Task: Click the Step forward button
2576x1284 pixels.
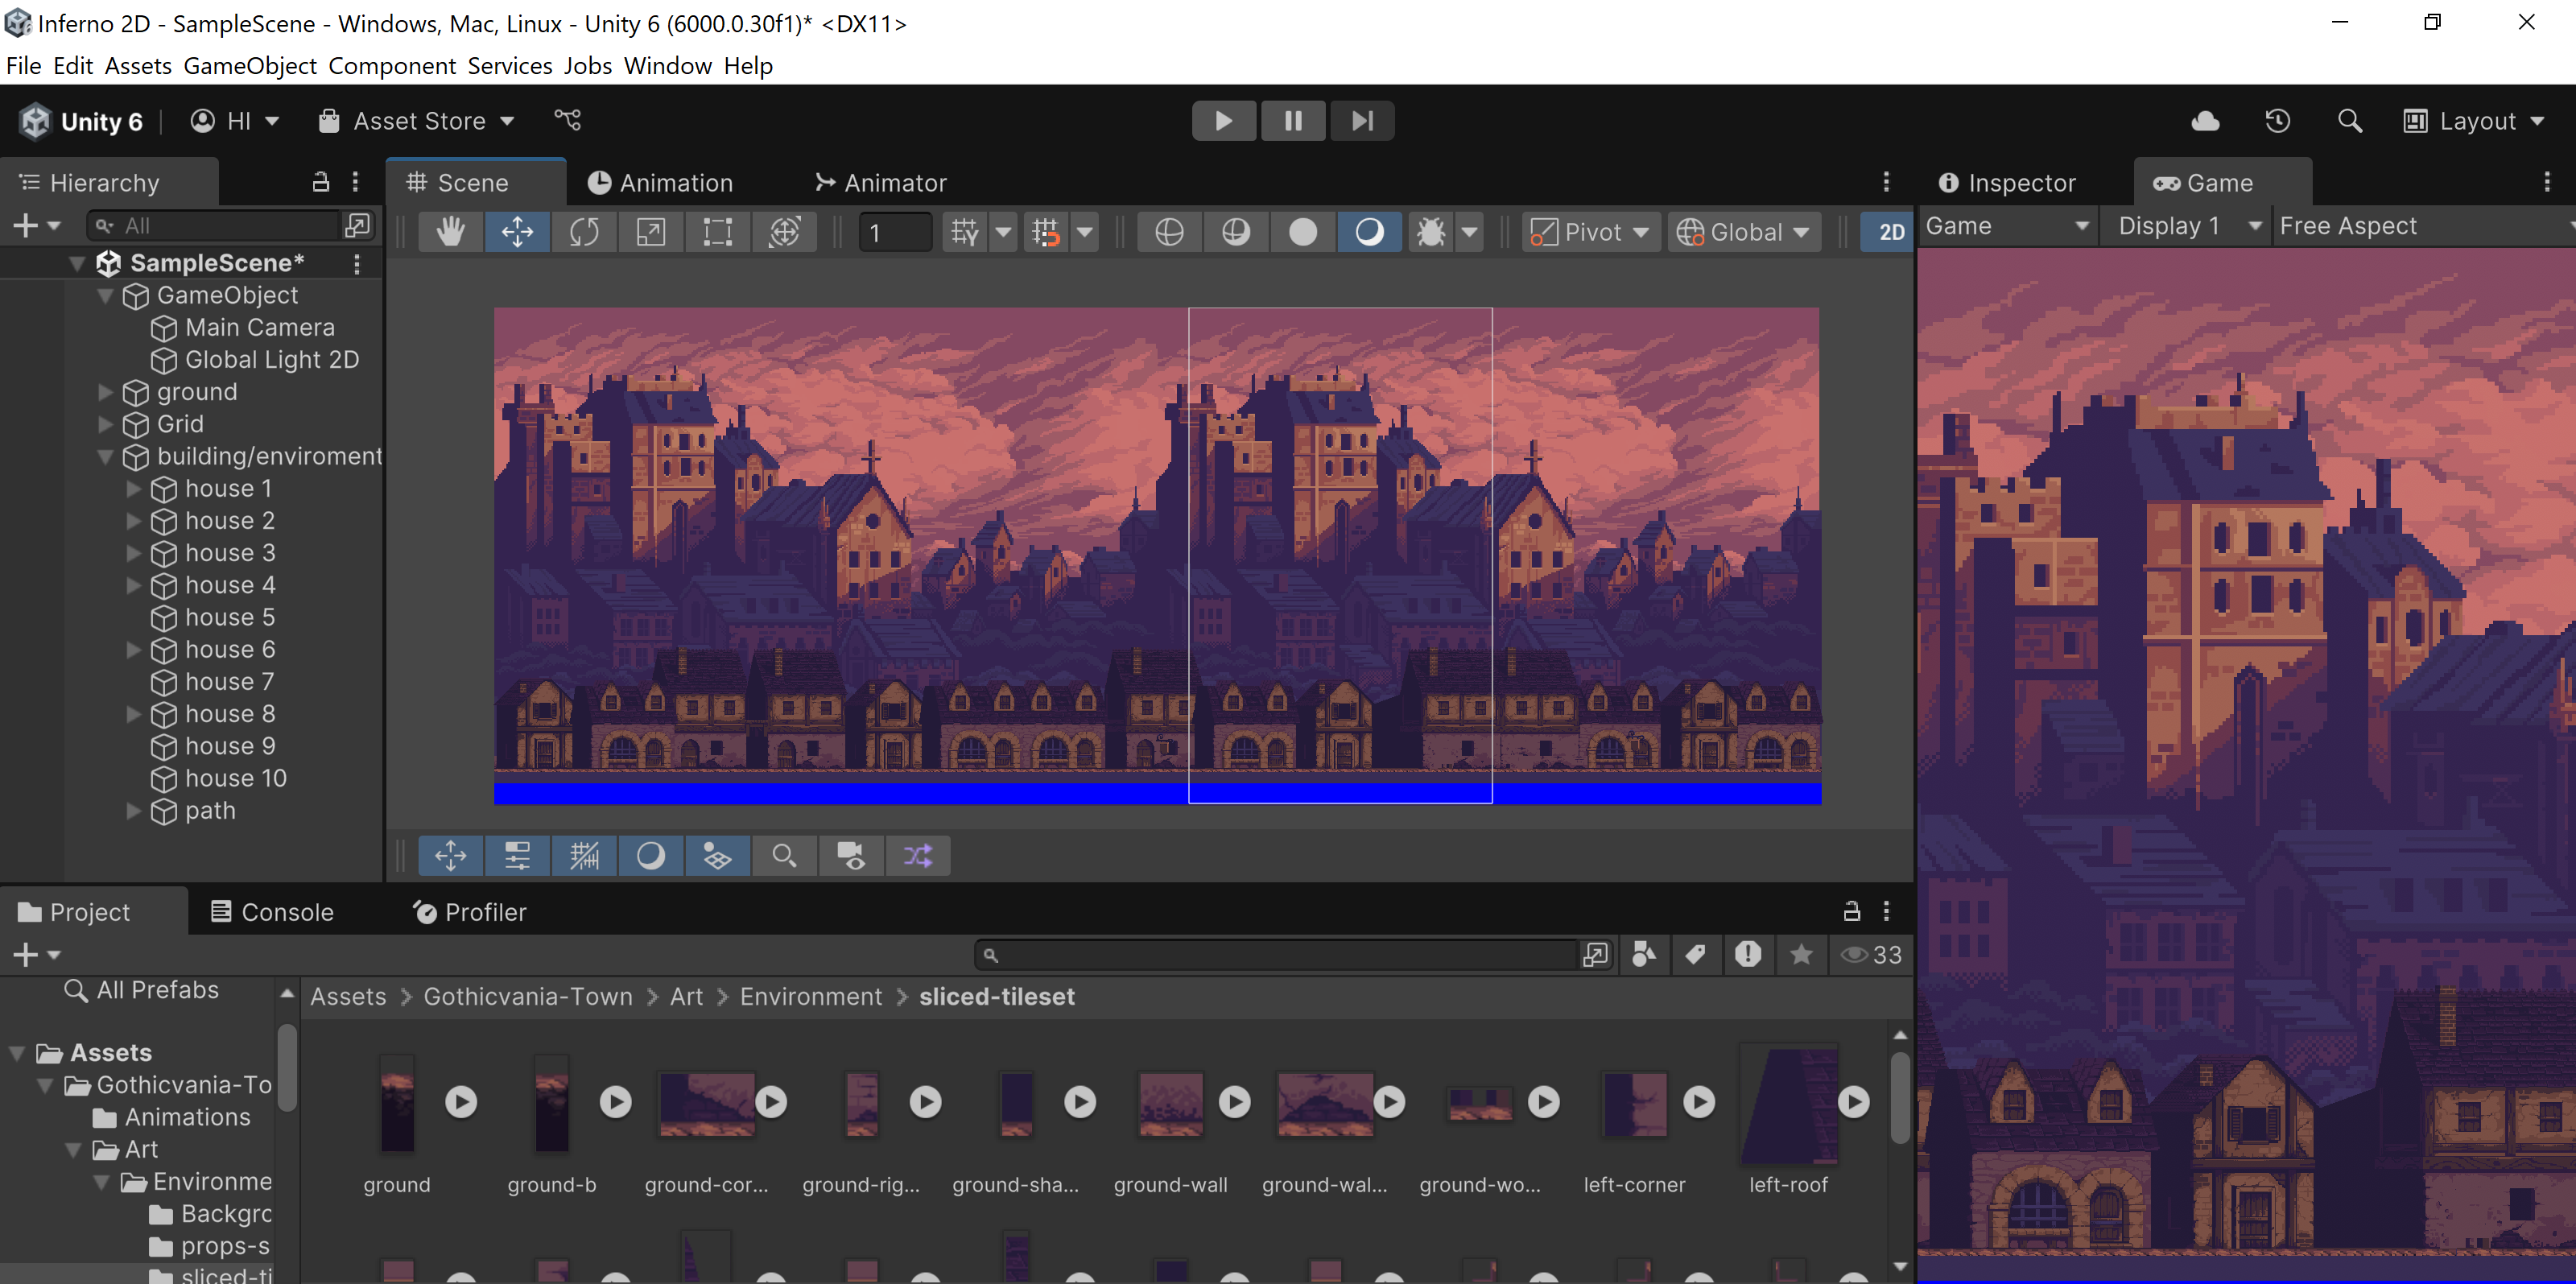Action: pos(1362,121)
